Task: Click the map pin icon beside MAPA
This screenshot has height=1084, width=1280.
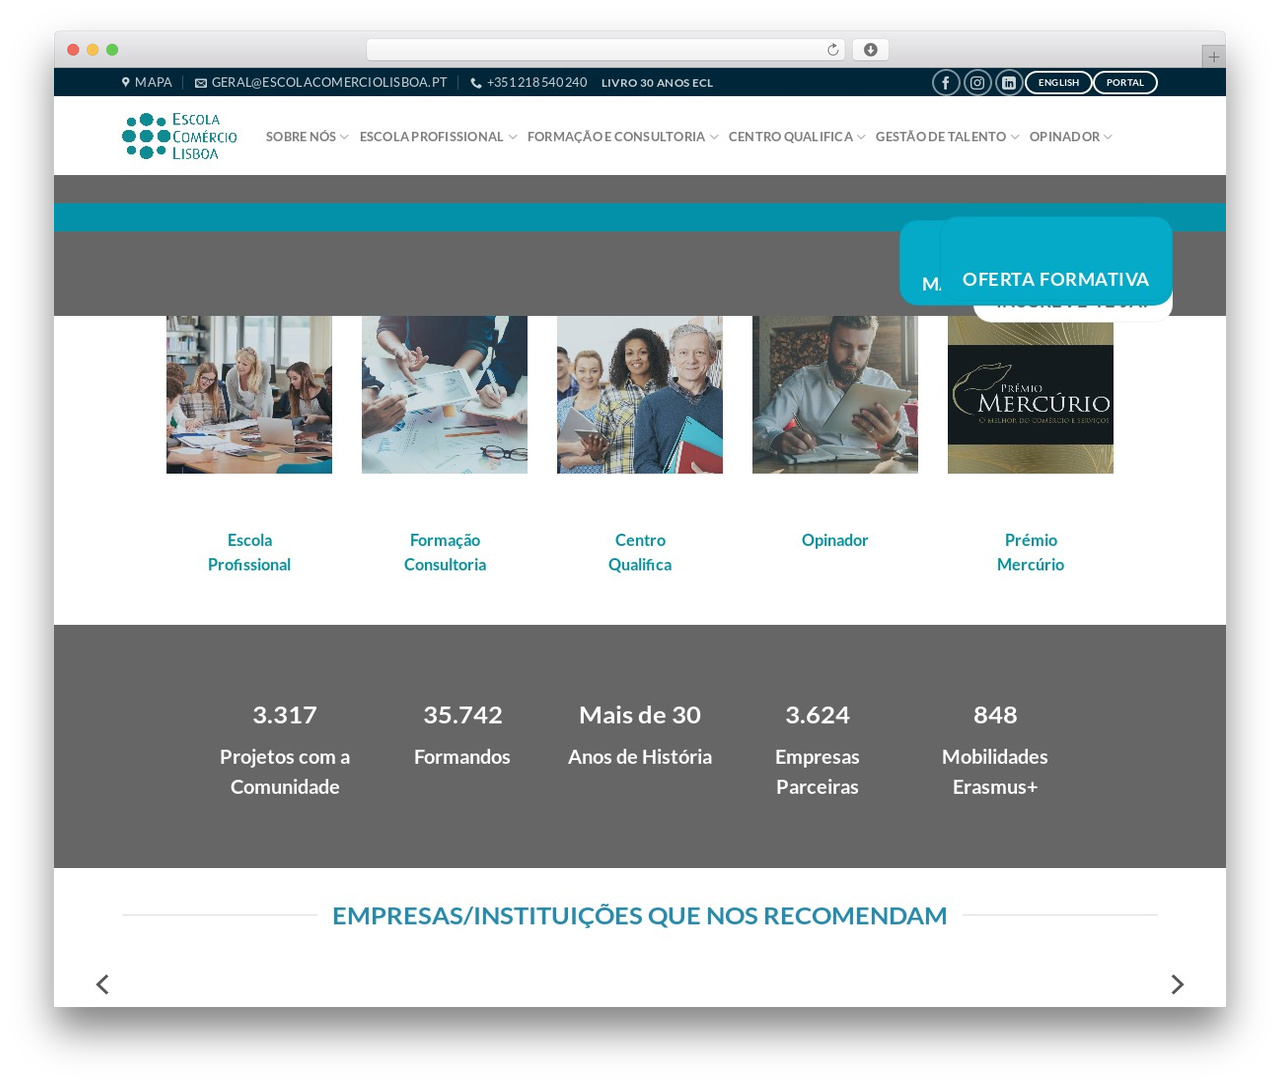Action: (126, 83)
